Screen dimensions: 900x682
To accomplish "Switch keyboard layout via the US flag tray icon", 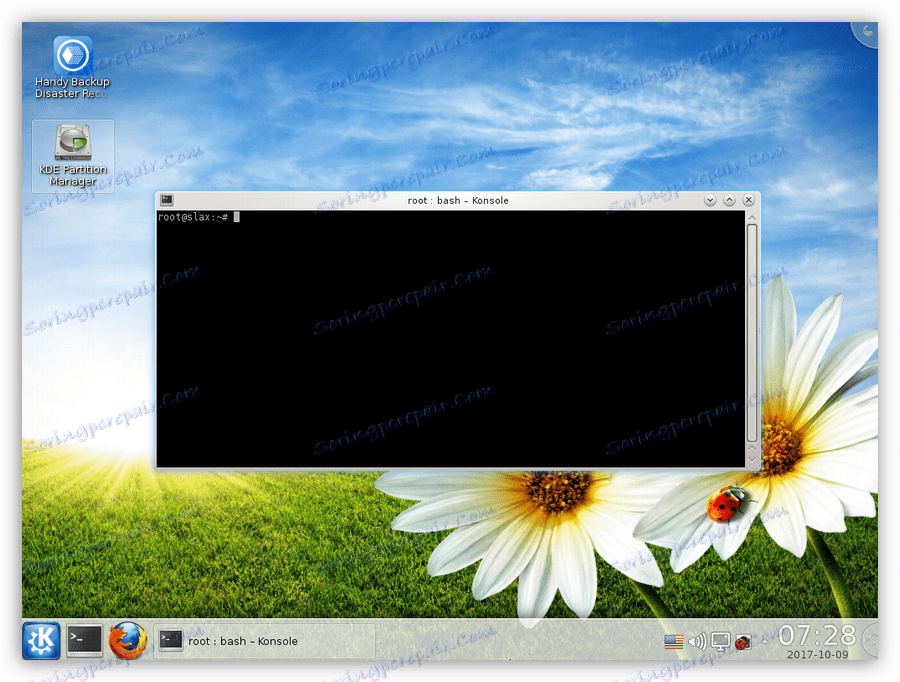I will click(x=672, y=641).
